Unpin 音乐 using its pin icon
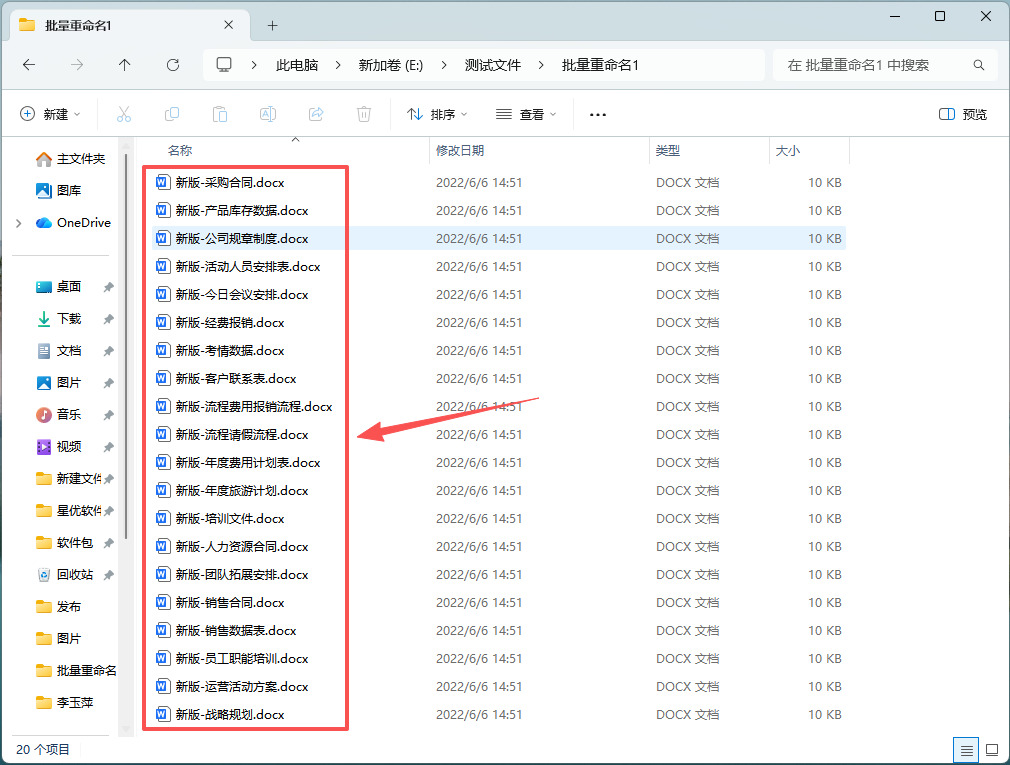The height and width of the screenshot is (765, 1010). pos(108,415)
